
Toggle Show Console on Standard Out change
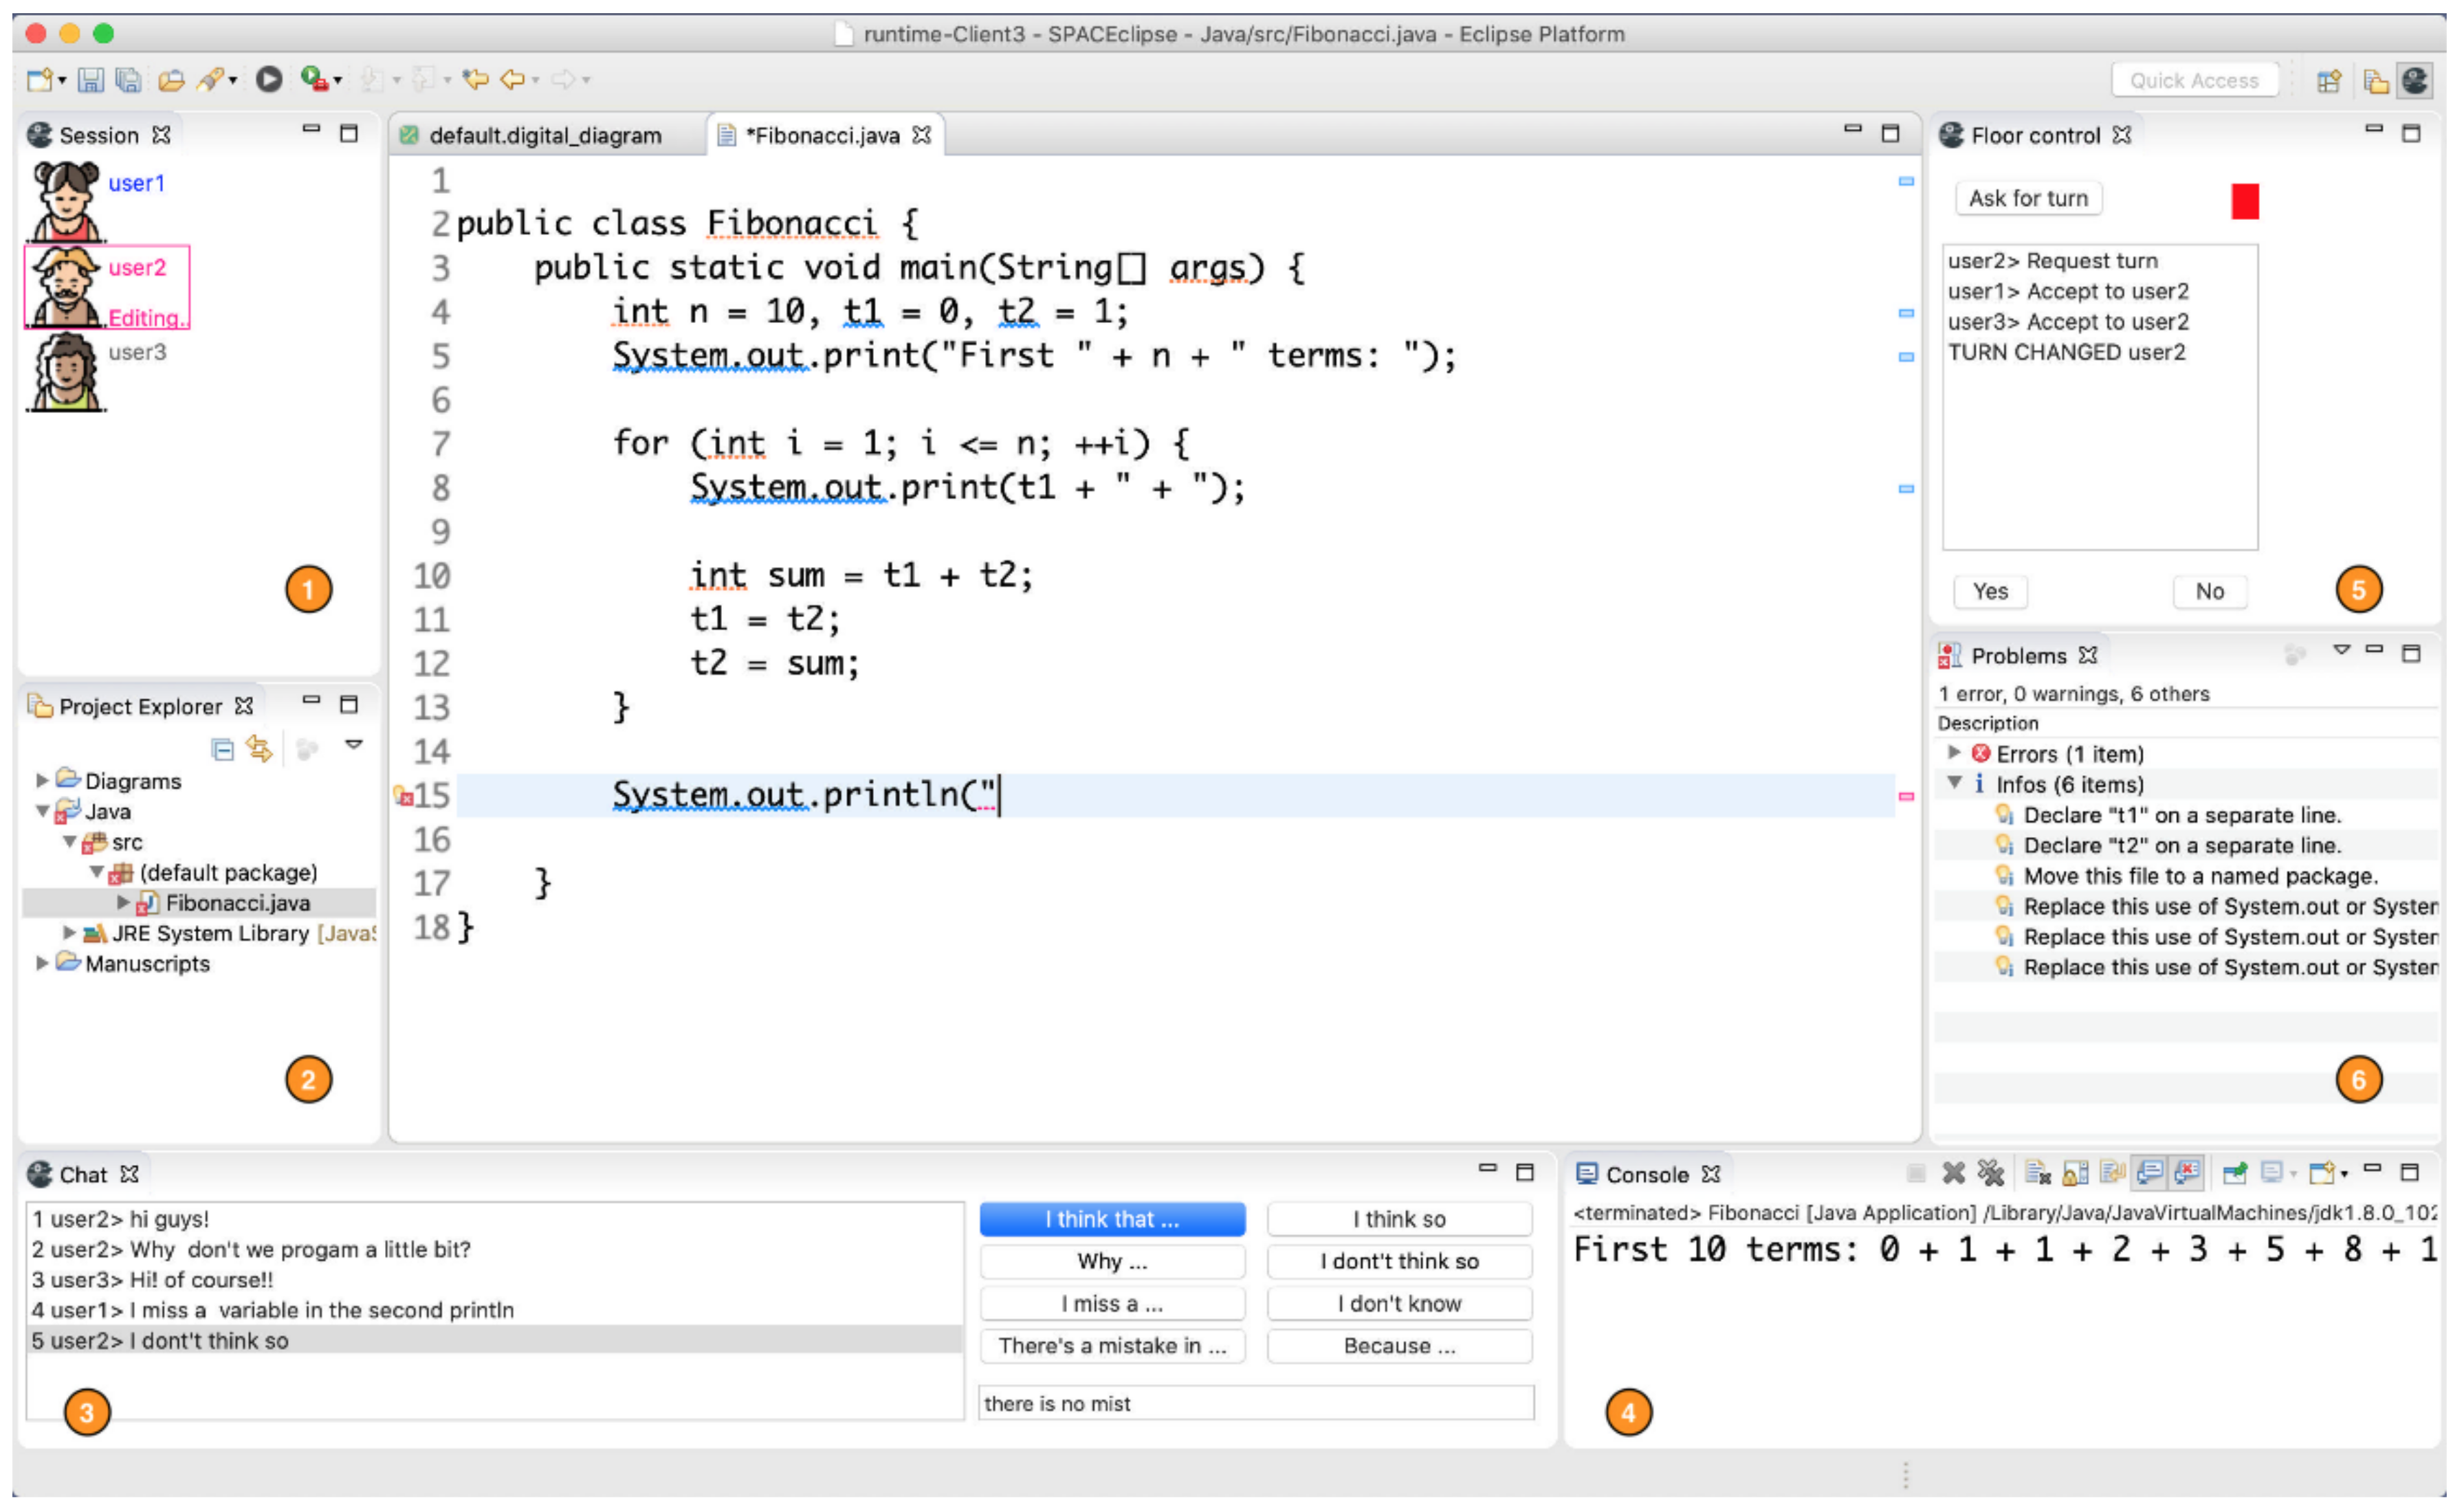click(2150, 1173)
